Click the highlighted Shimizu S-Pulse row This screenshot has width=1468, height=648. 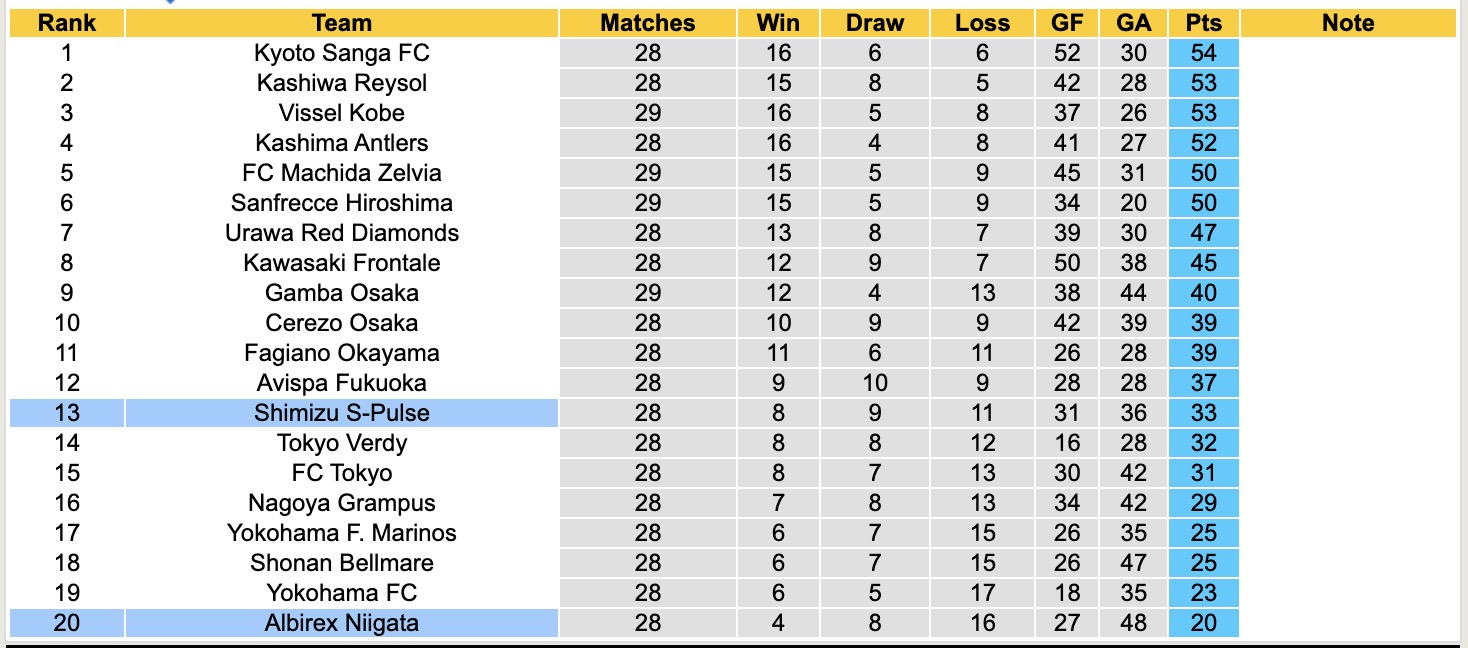(x=341, y=413)
